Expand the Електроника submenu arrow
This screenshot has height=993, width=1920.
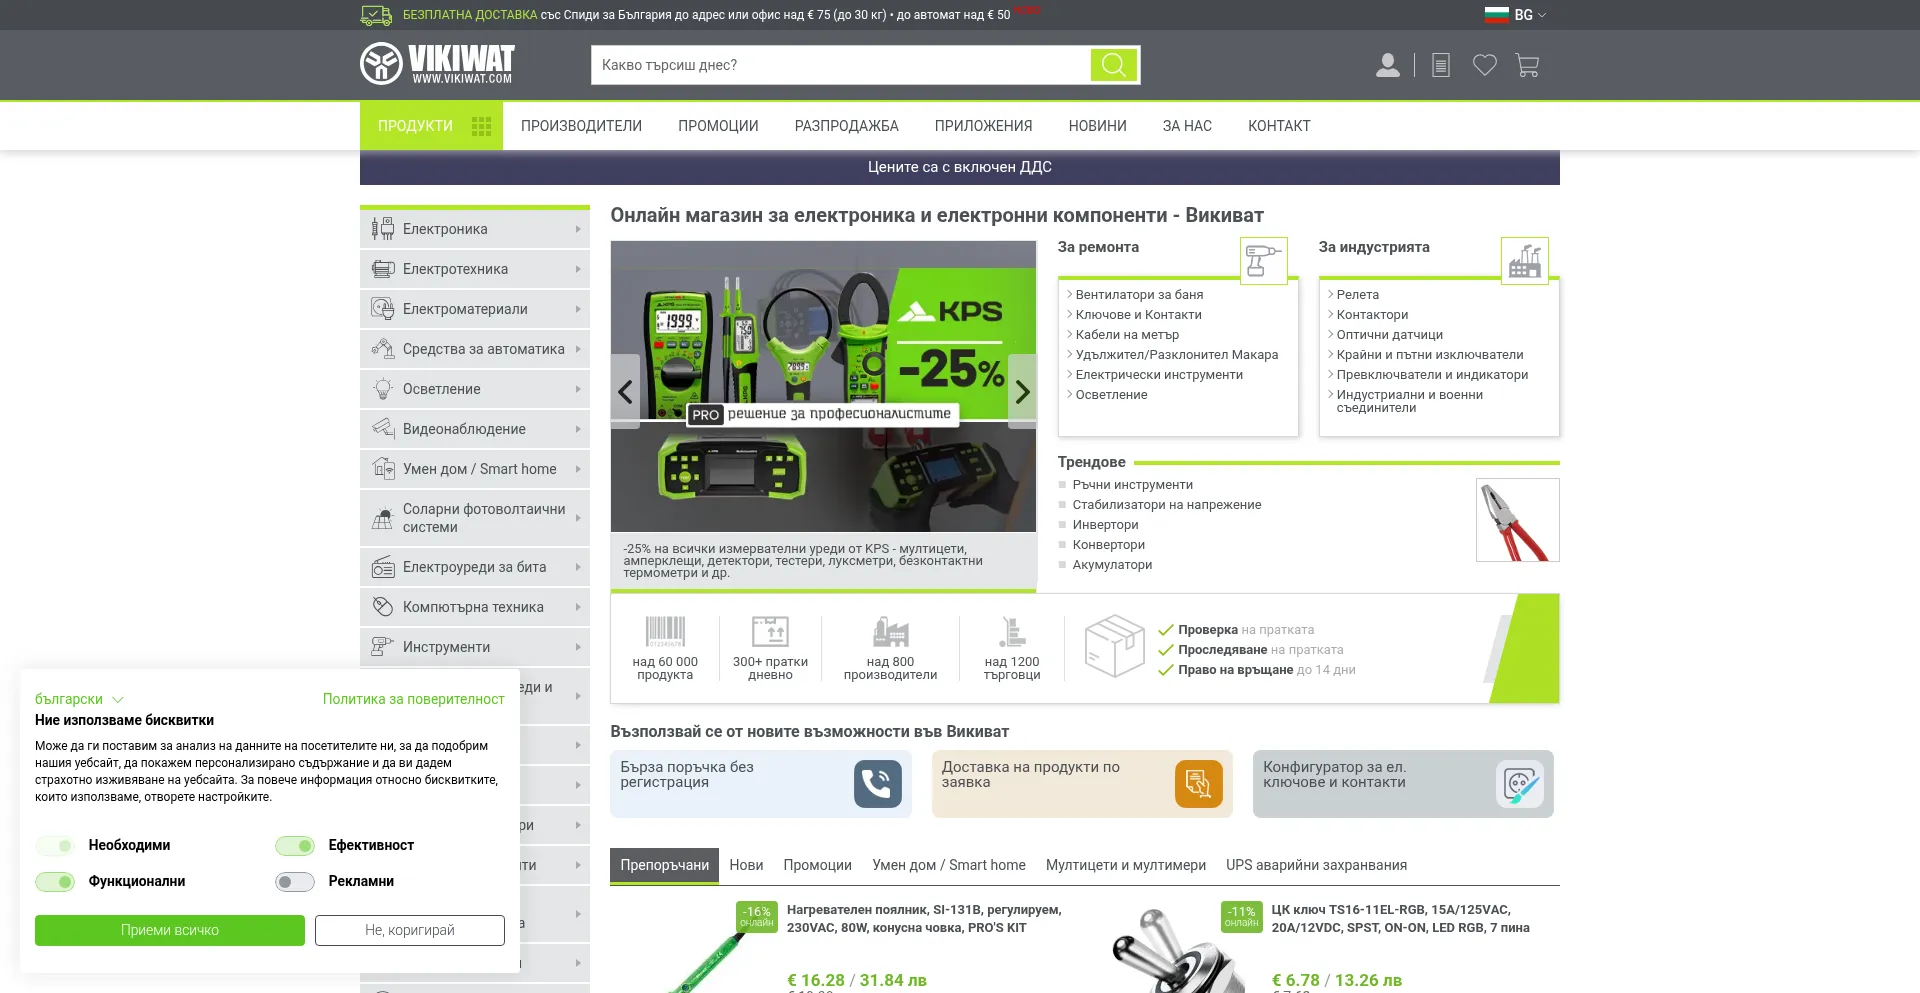pyautogui.click(x=578, y=229)
